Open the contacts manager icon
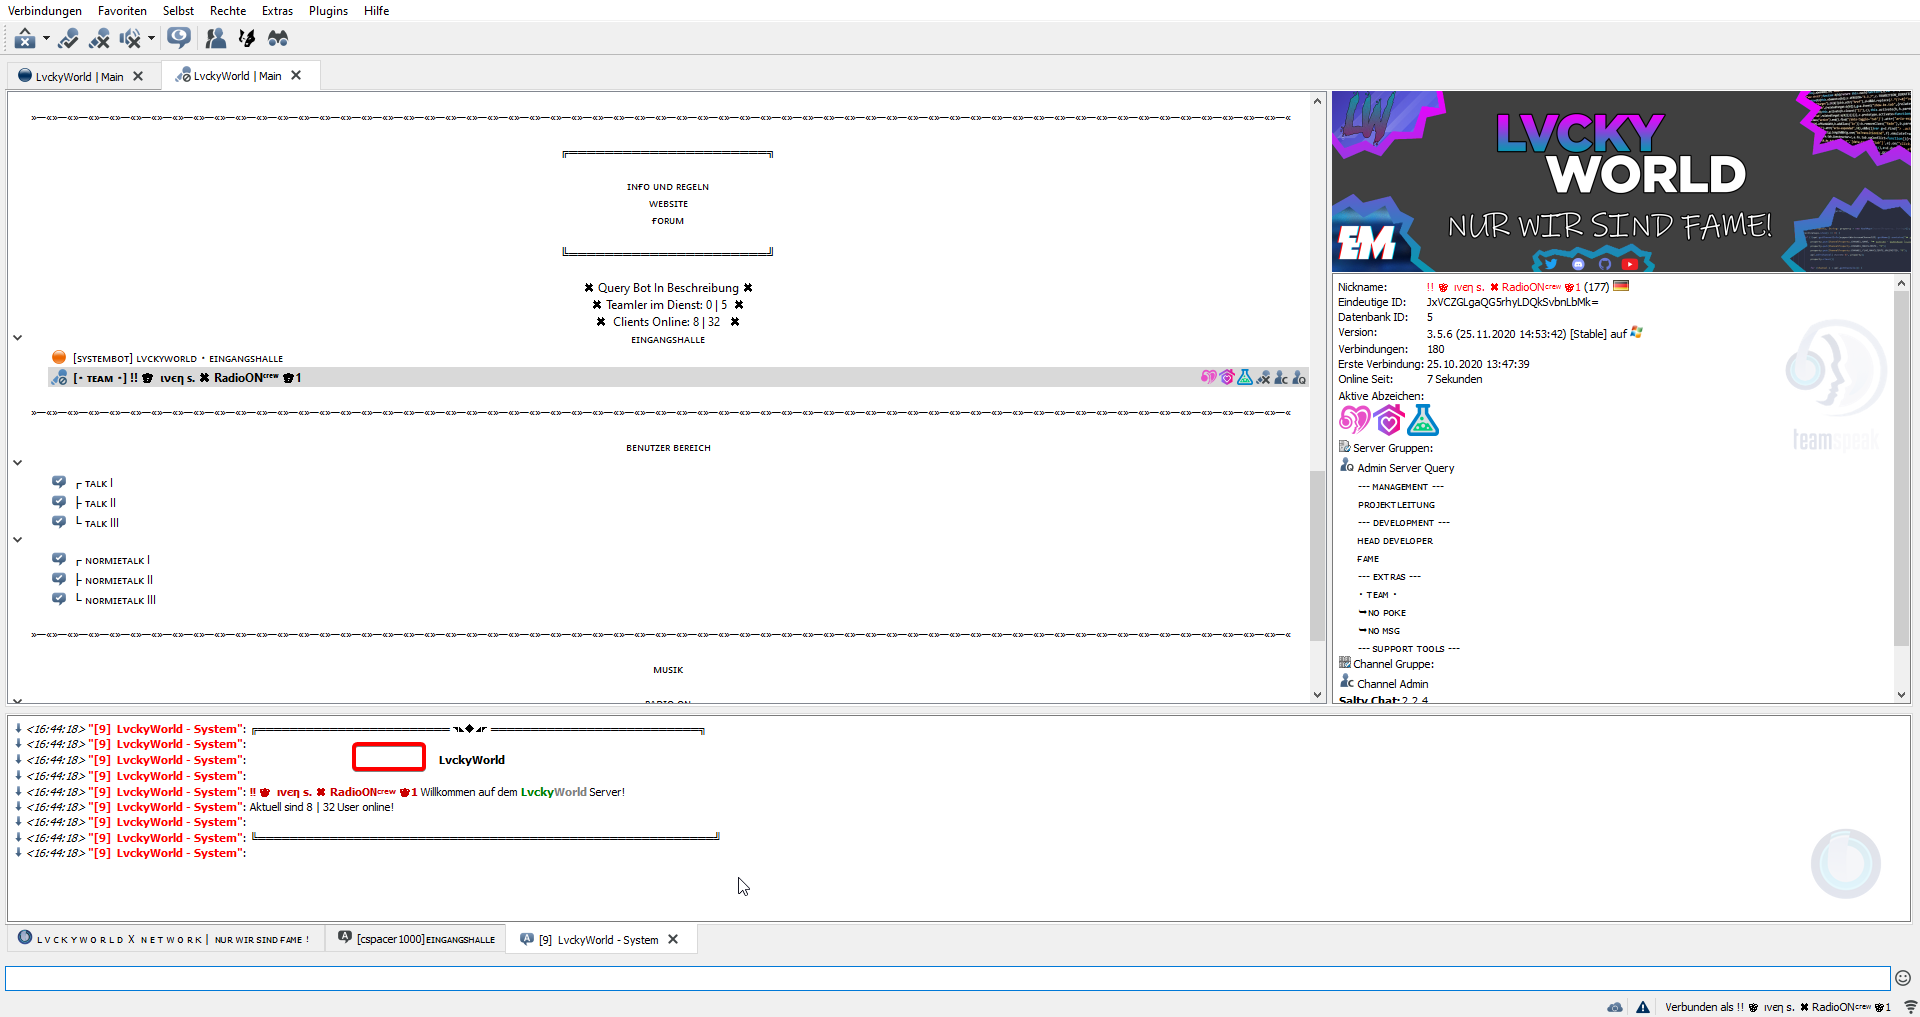Screen dimensions: 1920x1017 point(215,38)
